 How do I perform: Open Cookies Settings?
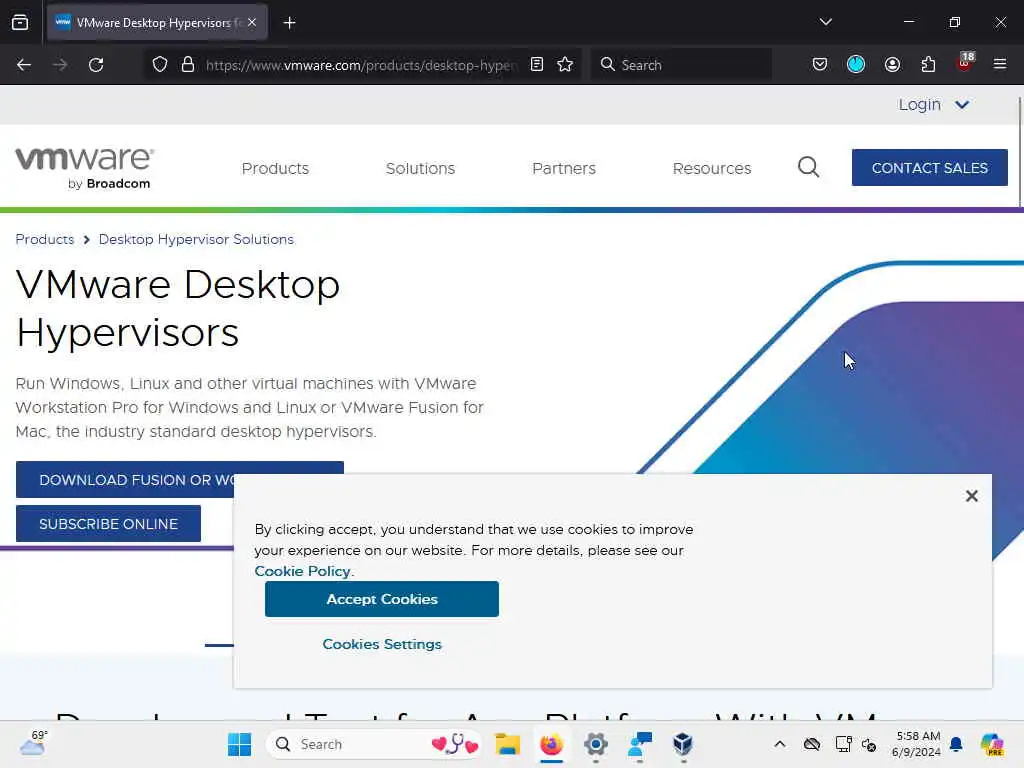pyautogui.click(x=382, y=644)
